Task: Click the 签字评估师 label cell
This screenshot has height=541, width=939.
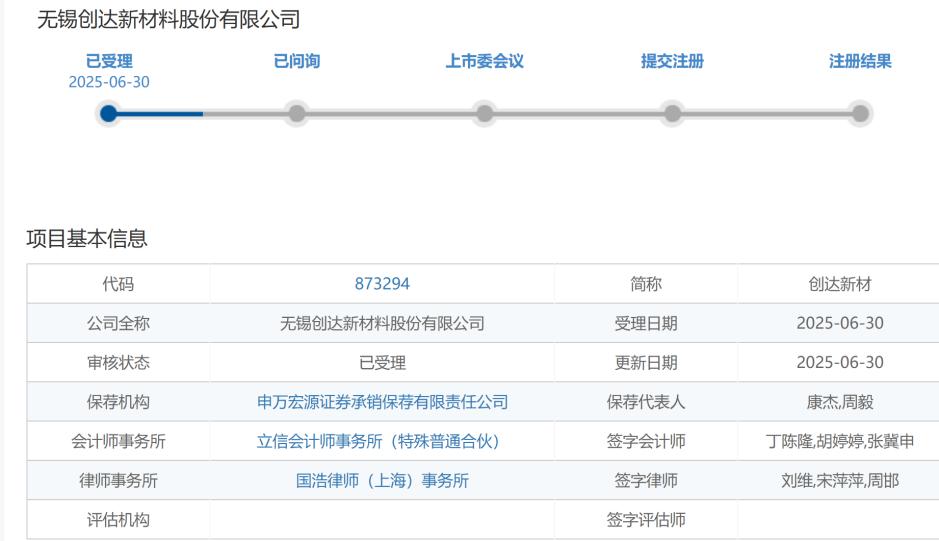Action: pos(646,519)
